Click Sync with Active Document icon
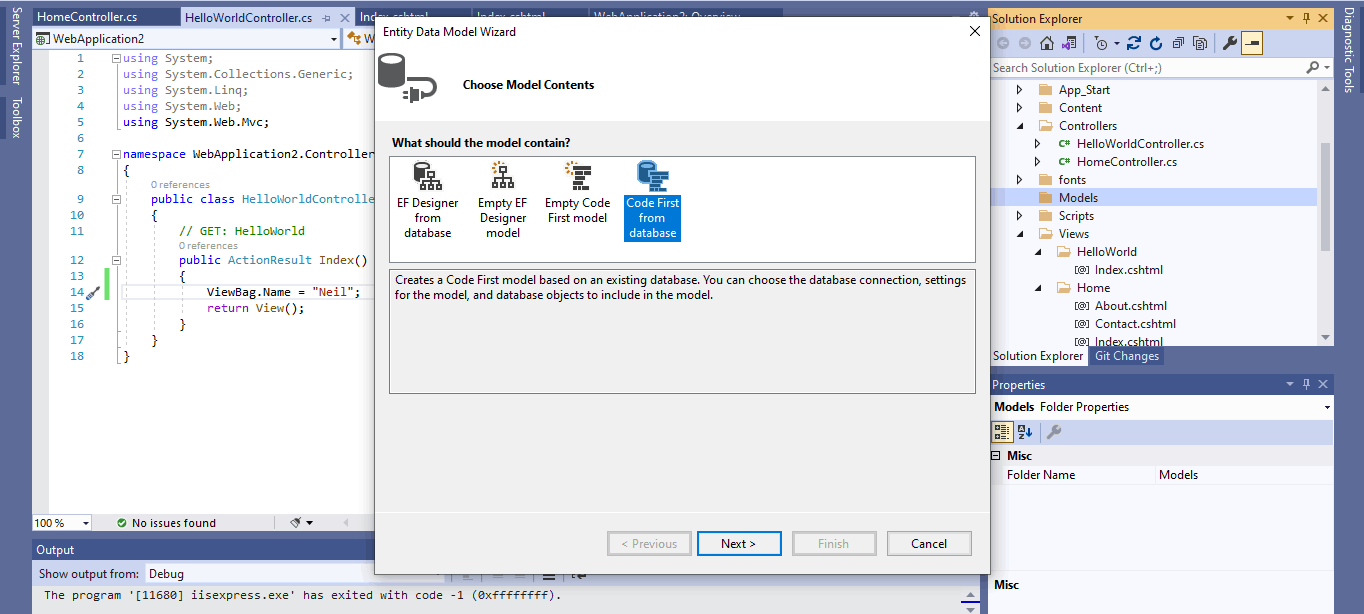 pos(1134,44)
